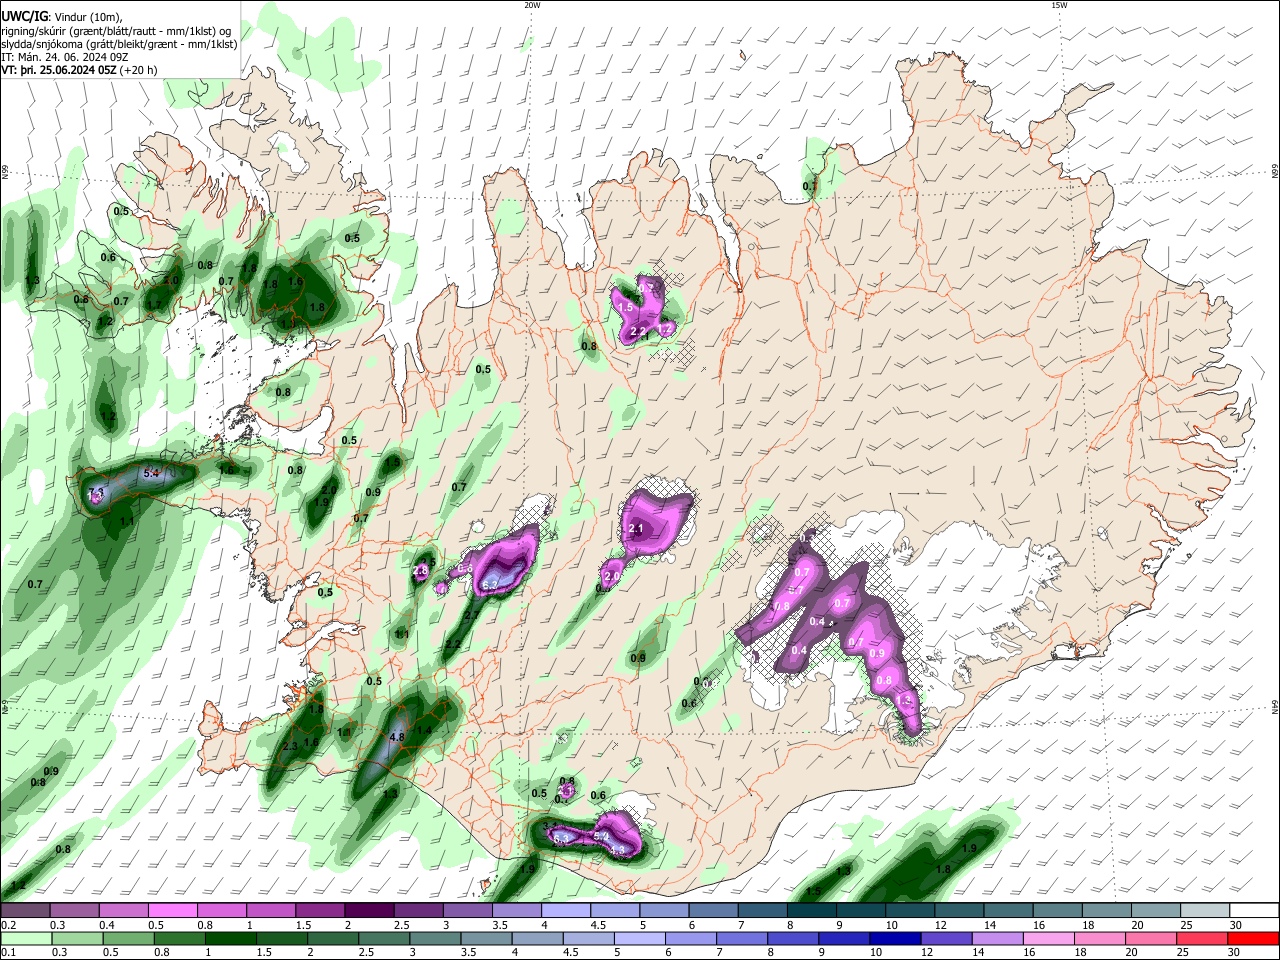This screenshot has width=1280, height=960.
Task: Click the 15W longitude label
Action: click(x=1059, y=5)
